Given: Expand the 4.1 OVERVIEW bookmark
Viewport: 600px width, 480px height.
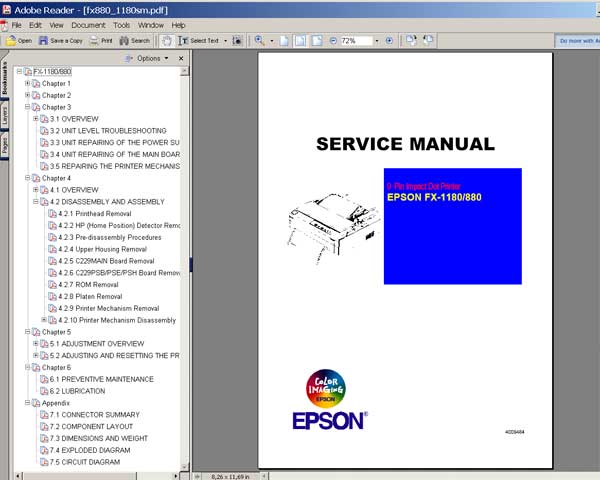Looking at the screenshot, I should 36,189.
